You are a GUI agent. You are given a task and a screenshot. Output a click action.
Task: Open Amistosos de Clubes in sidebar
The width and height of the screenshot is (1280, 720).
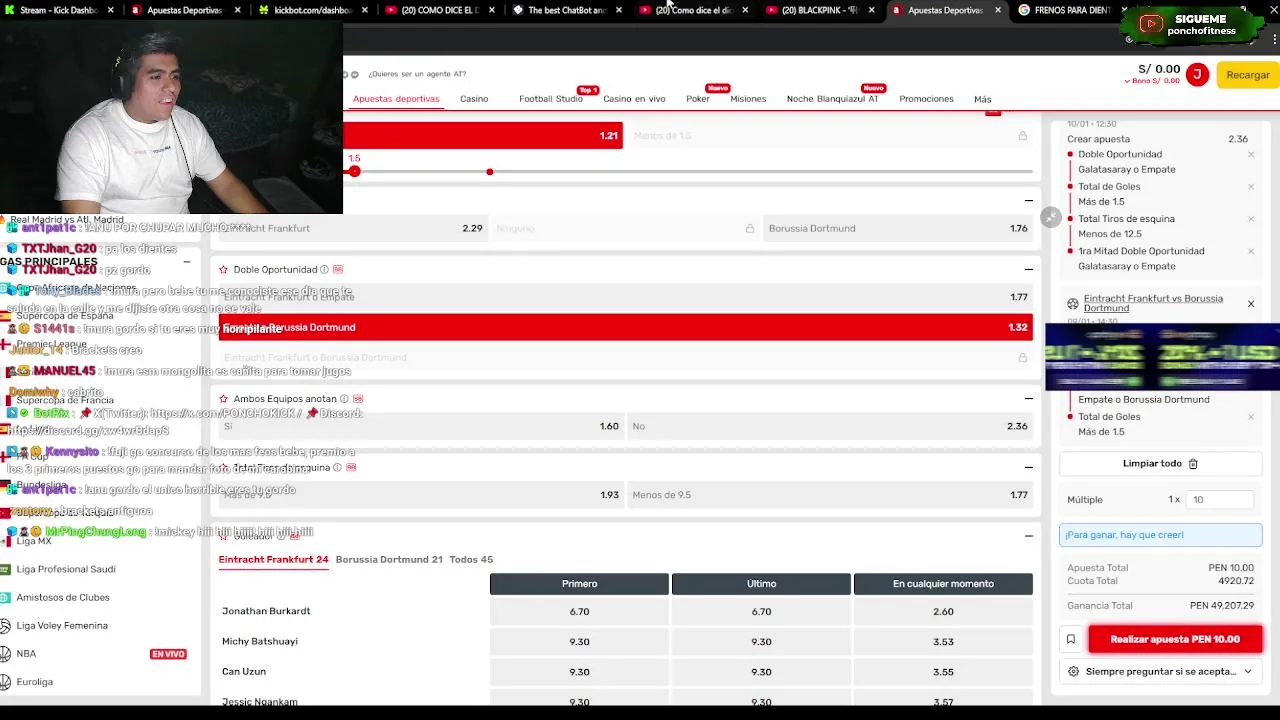pyautogui.click(x=63, y=597)
